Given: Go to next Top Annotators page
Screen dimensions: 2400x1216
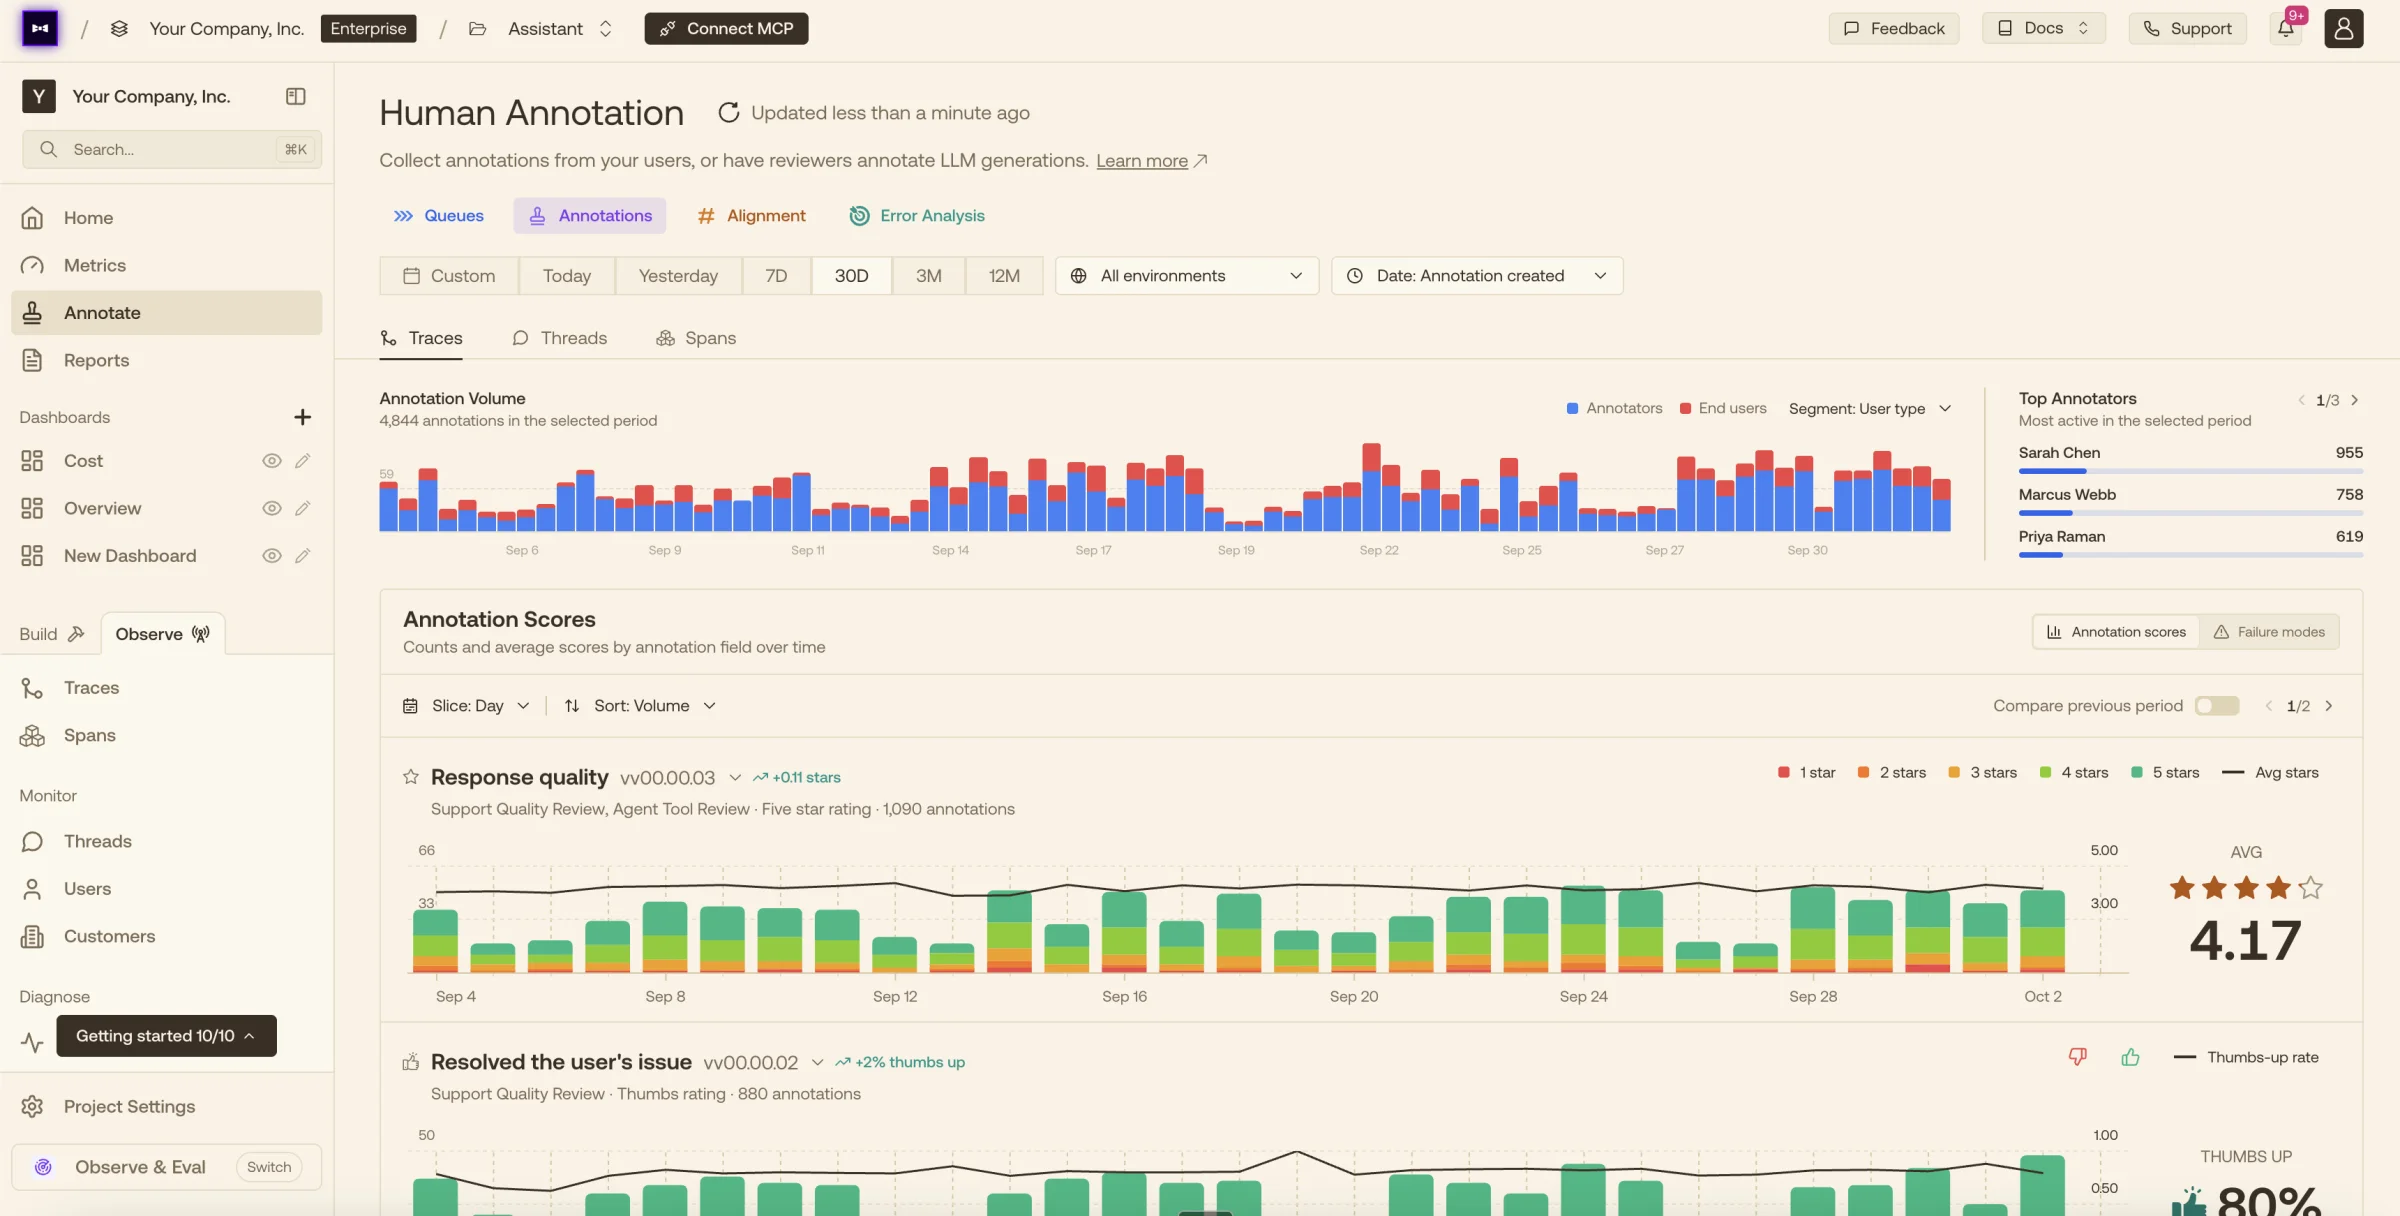Looking at the screenshot, I should [x=2355, y=400].
